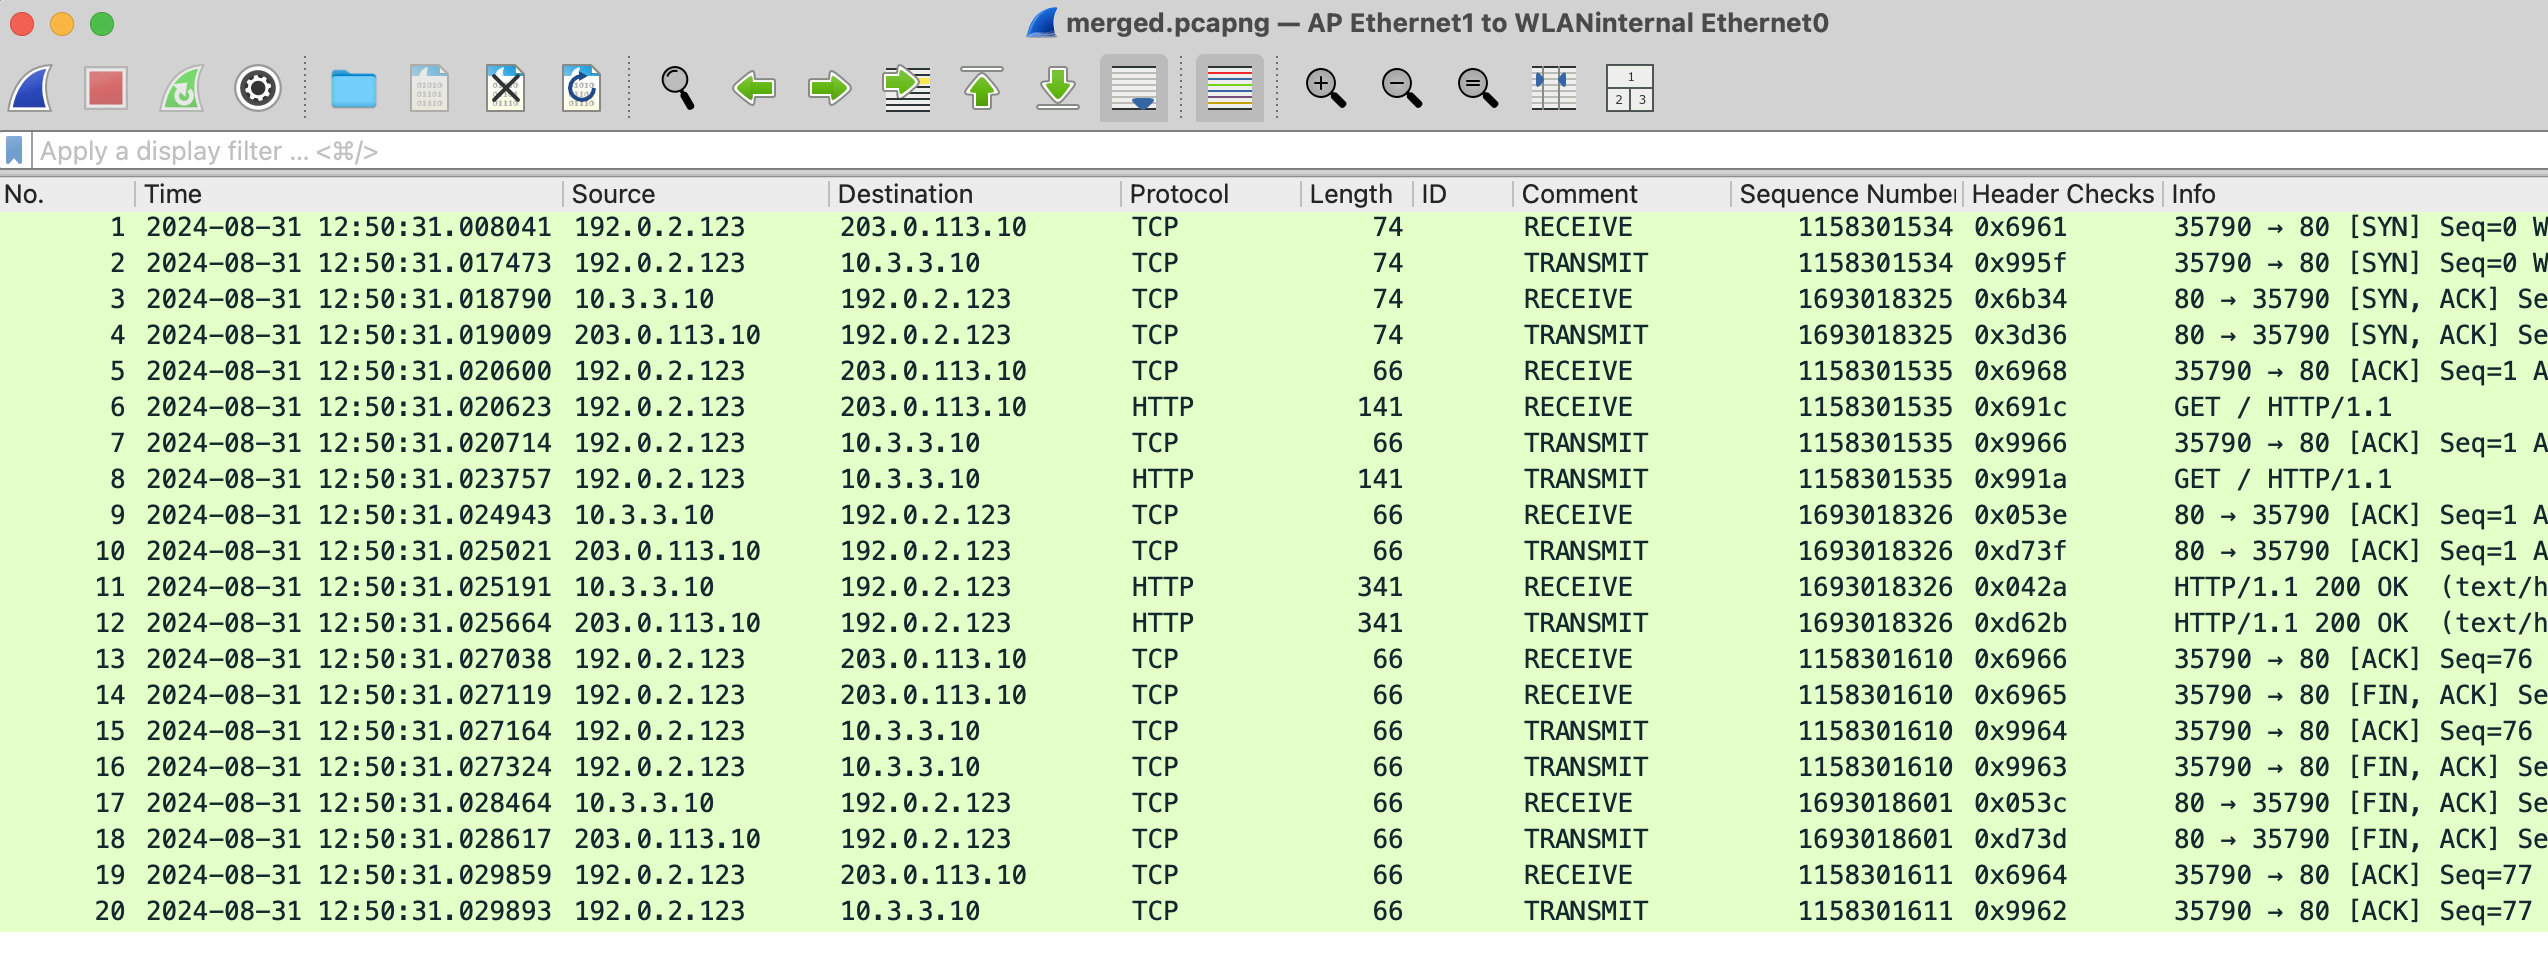Image resolution: width=2548 pixels, height=954 pixels.
Task: Open display filter bookmark menu
Action: [14, 151]
